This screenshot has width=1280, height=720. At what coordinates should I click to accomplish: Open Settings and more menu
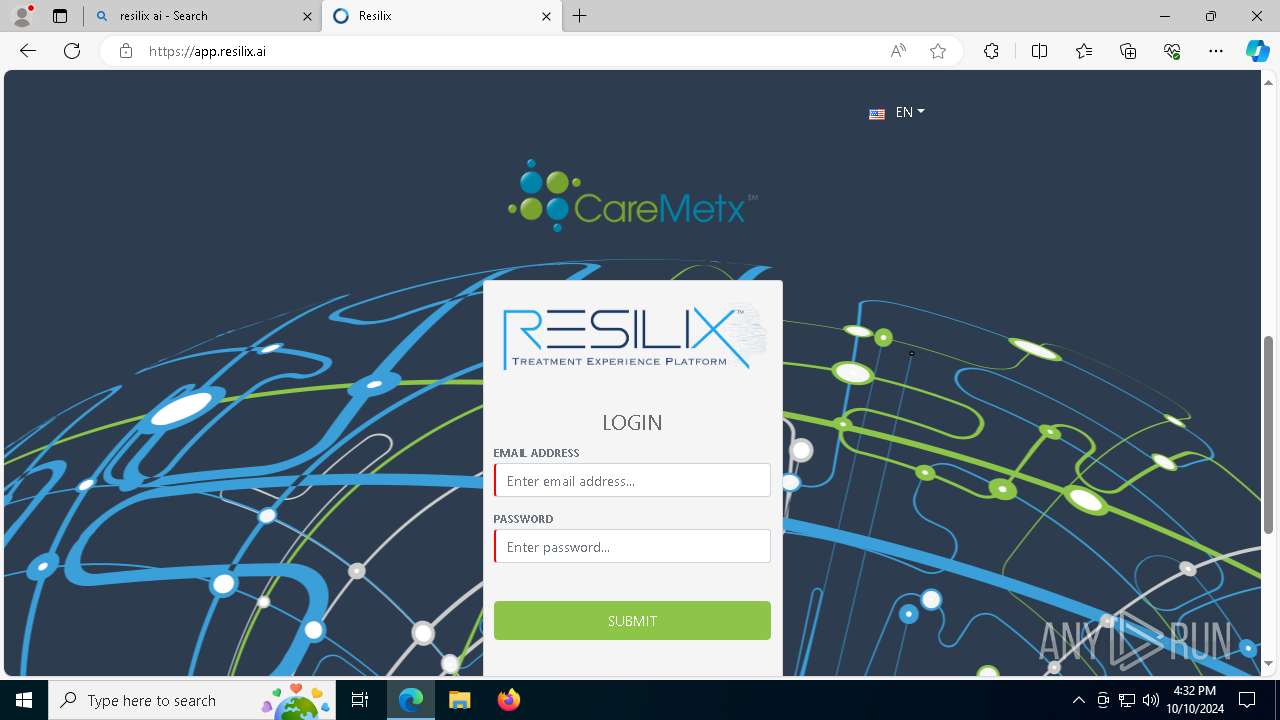1216,51
